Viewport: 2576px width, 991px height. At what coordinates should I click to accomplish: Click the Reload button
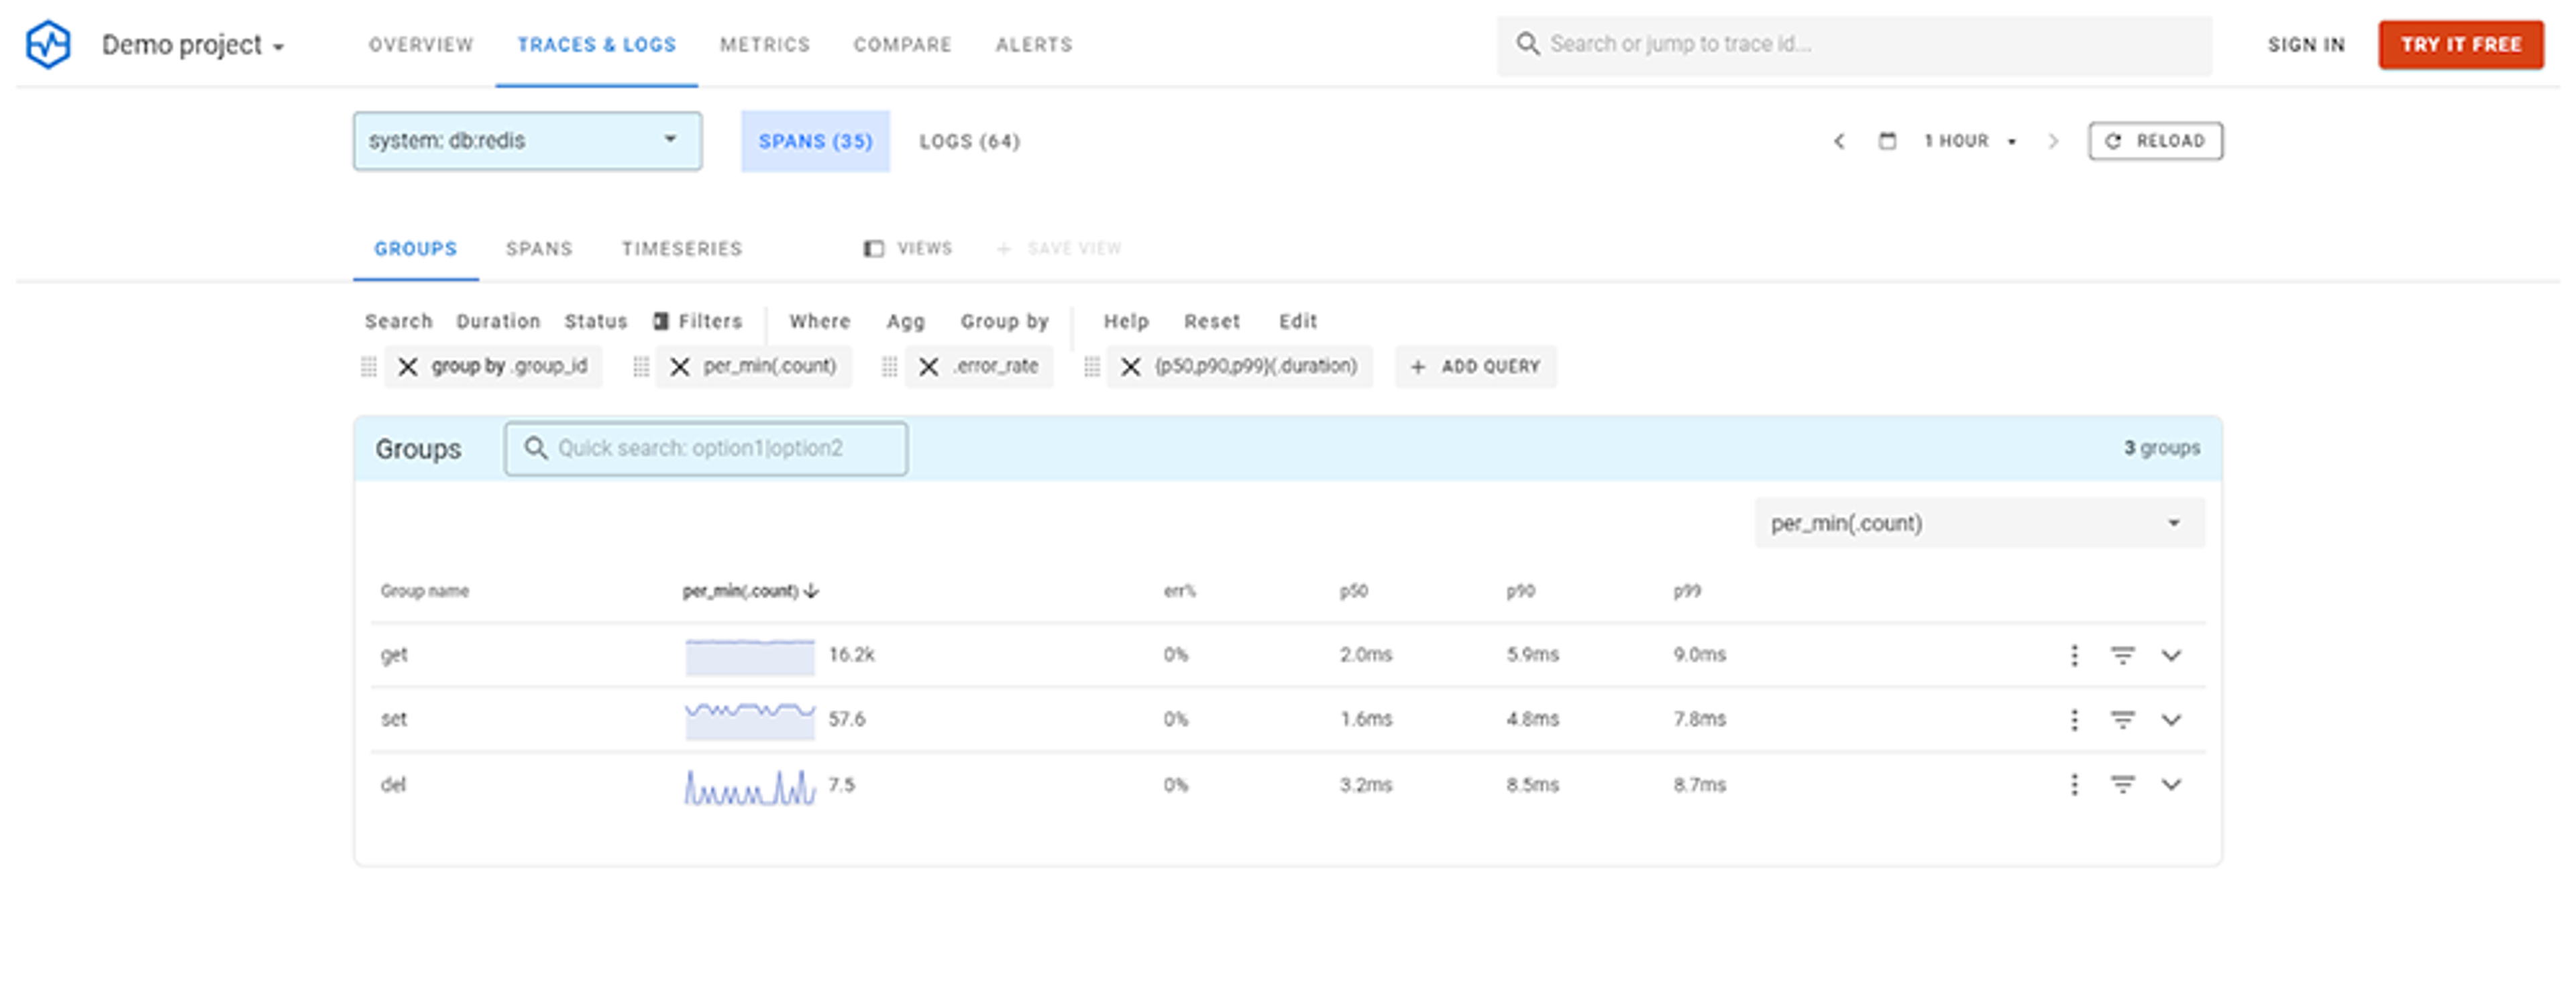pos(2155,141)
